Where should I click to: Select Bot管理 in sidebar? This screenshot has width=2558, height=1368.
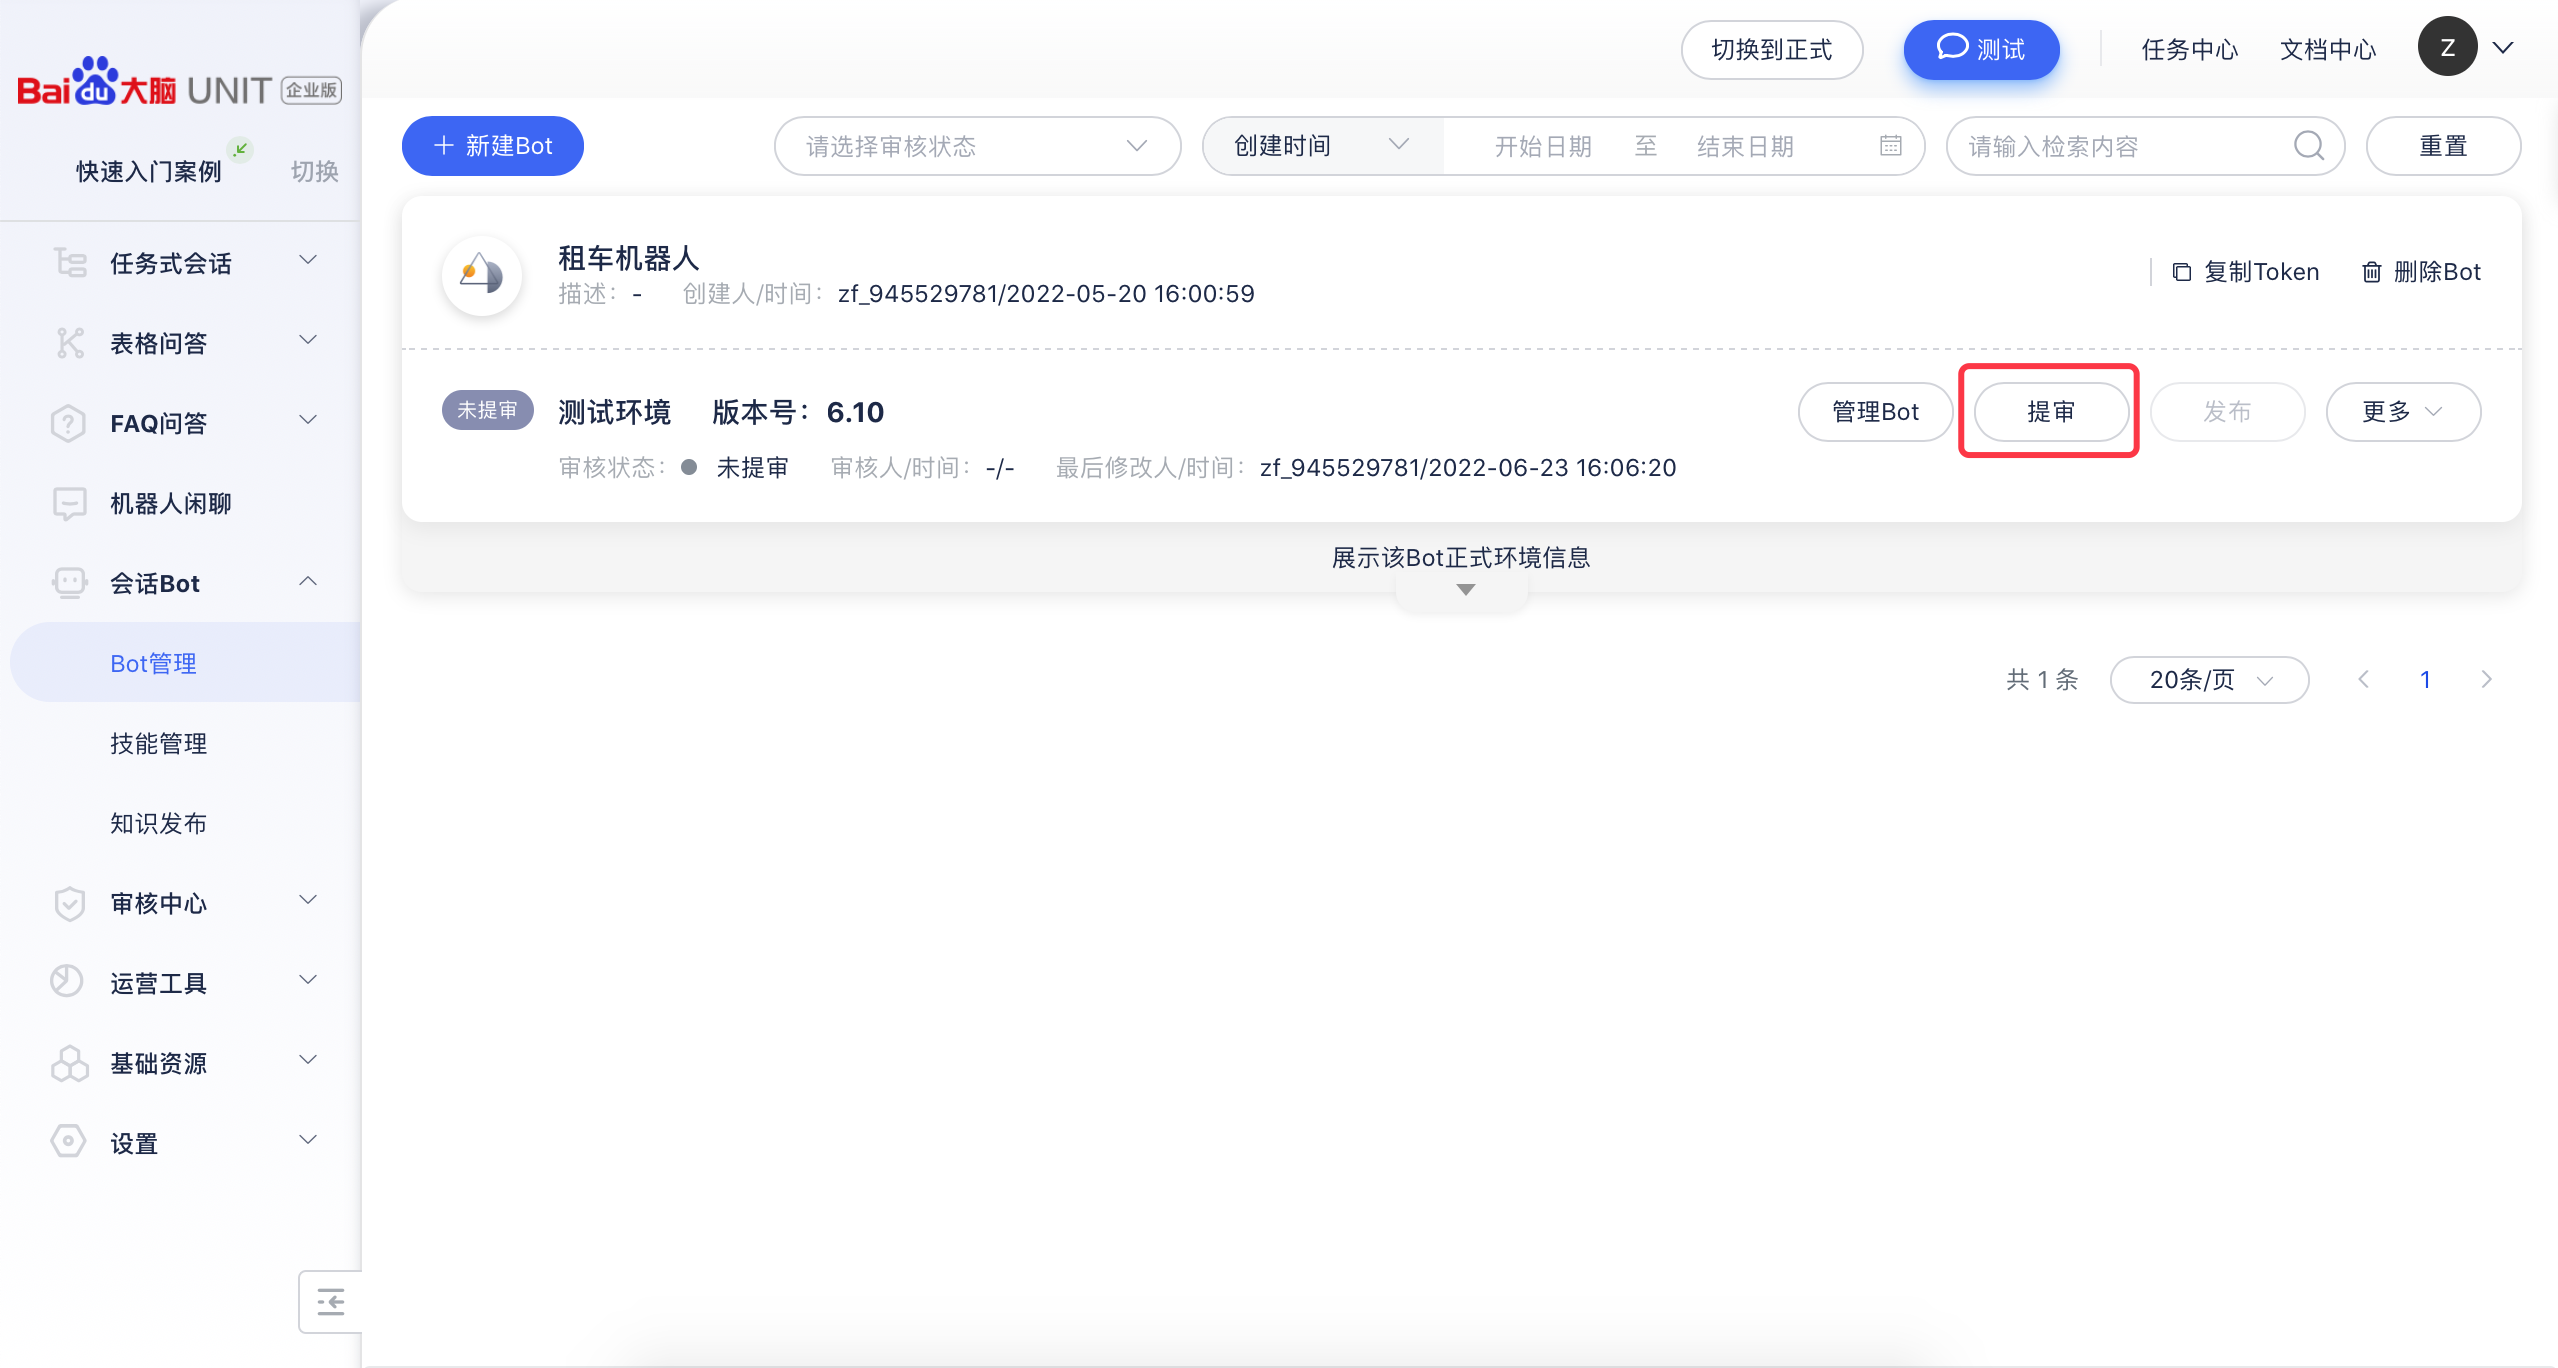(x=186, y=663)
